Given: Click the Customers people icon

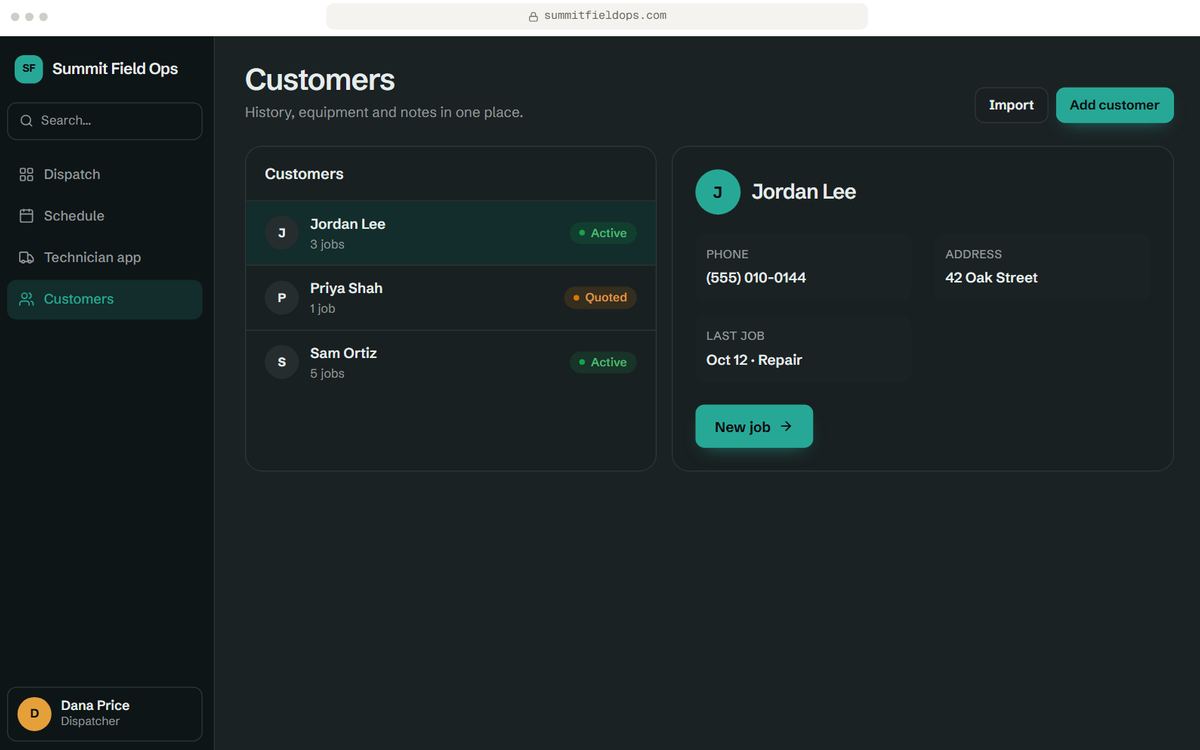Looking at the screenshot, I should pos(27,299).
